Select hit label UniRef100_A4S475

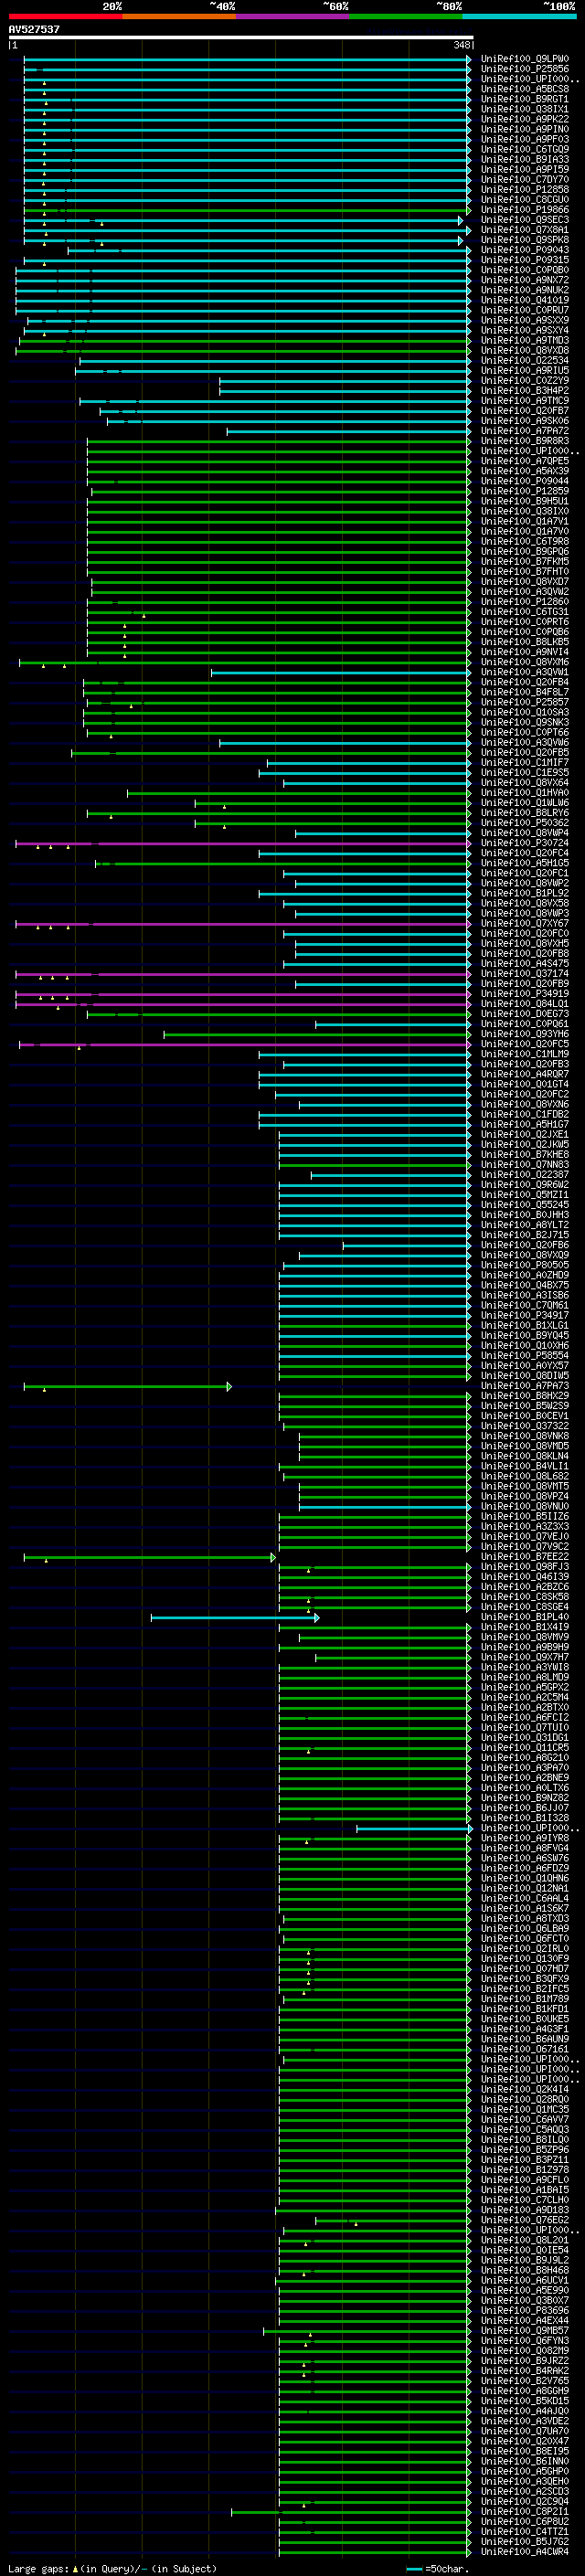tap(525, 964)
